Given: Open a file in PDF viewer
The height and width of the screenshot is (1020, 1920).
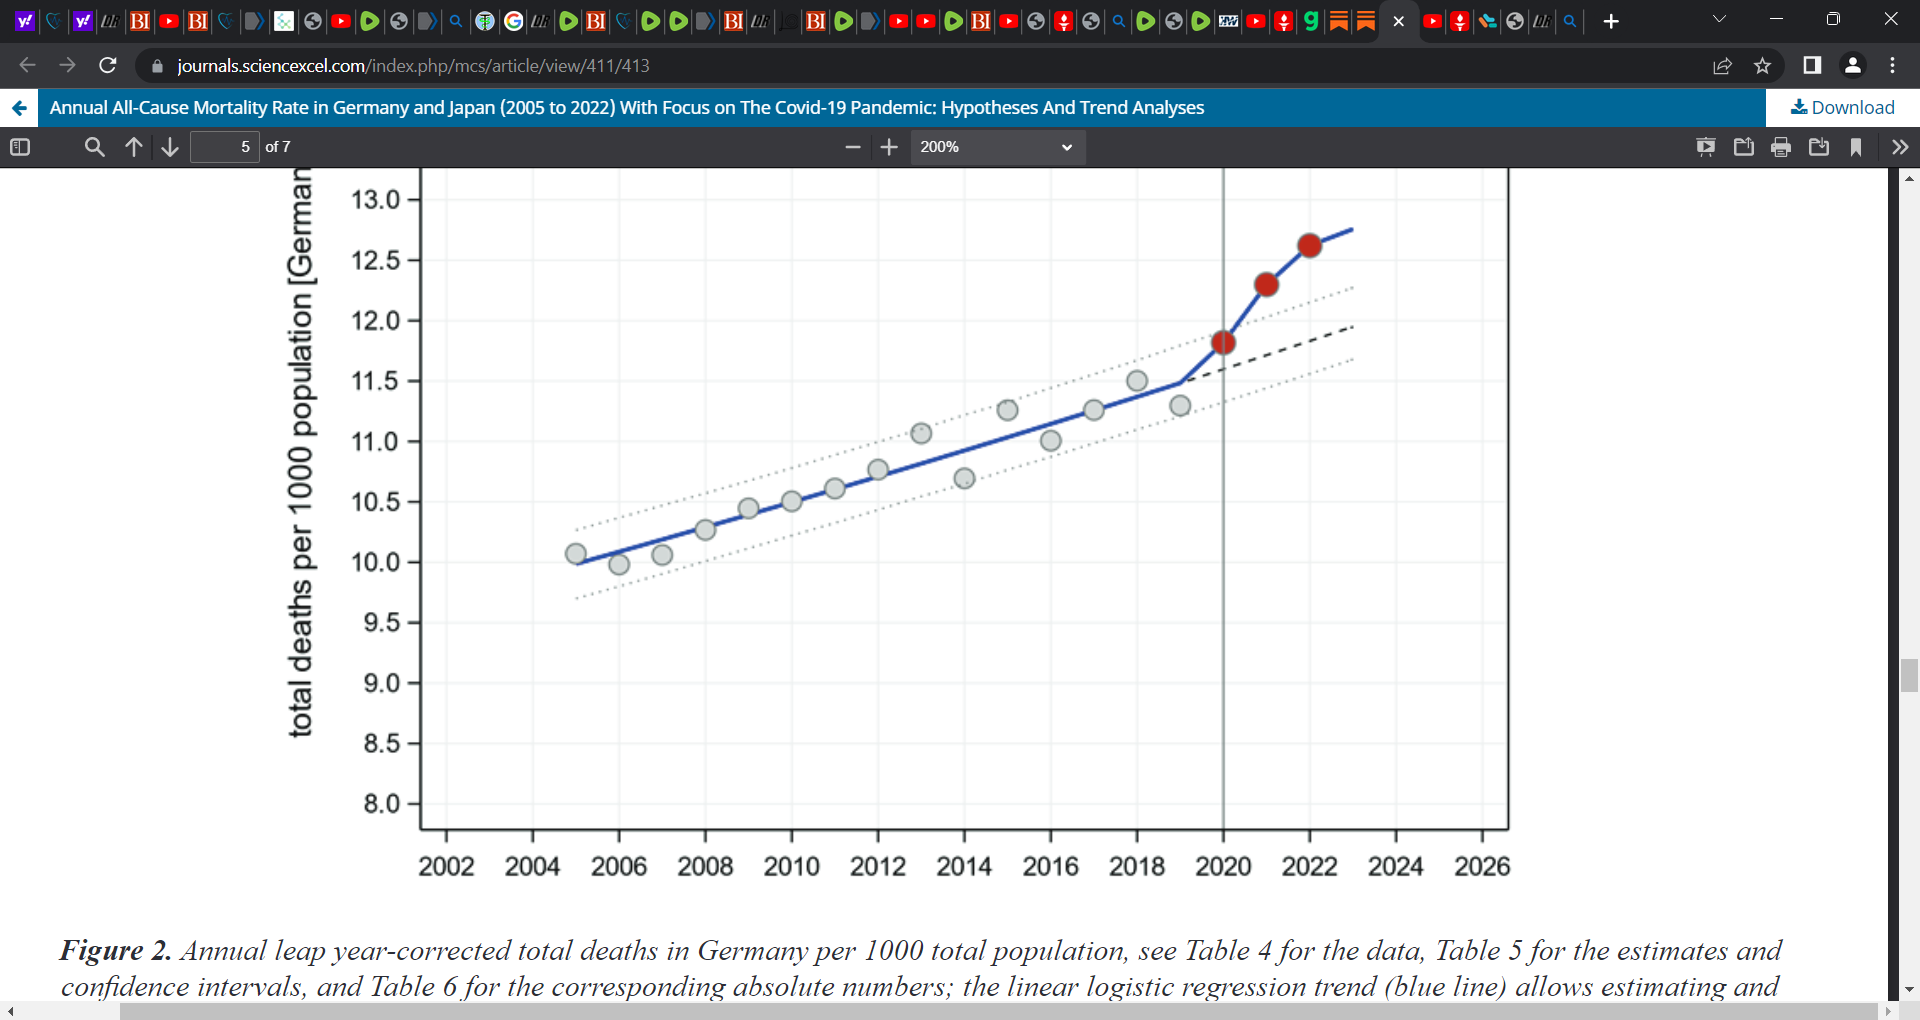Looking at the screenshot, I should click(x=1744, y=147).
